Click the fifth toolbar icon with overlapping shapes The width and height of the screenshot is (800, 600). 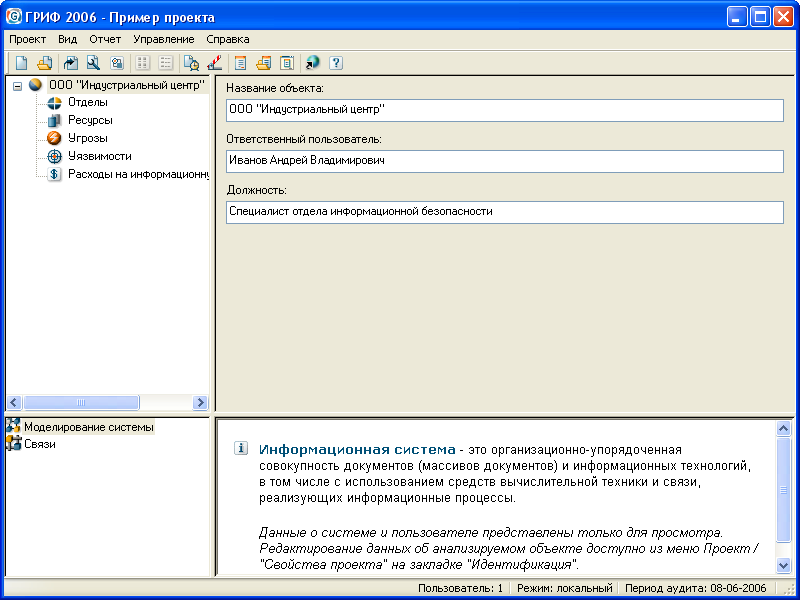tap(117, 63)
